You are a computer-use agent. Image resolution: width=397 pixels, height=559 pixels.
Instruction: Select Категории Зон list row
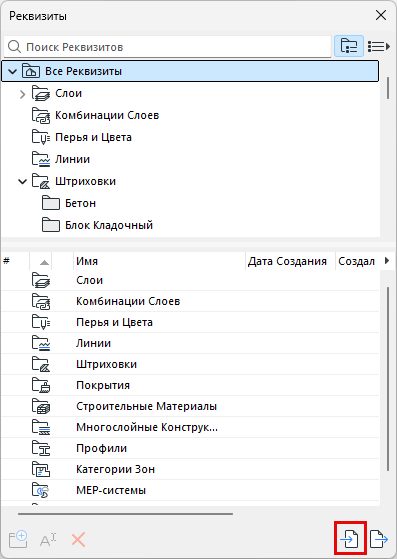click(190, 469)
